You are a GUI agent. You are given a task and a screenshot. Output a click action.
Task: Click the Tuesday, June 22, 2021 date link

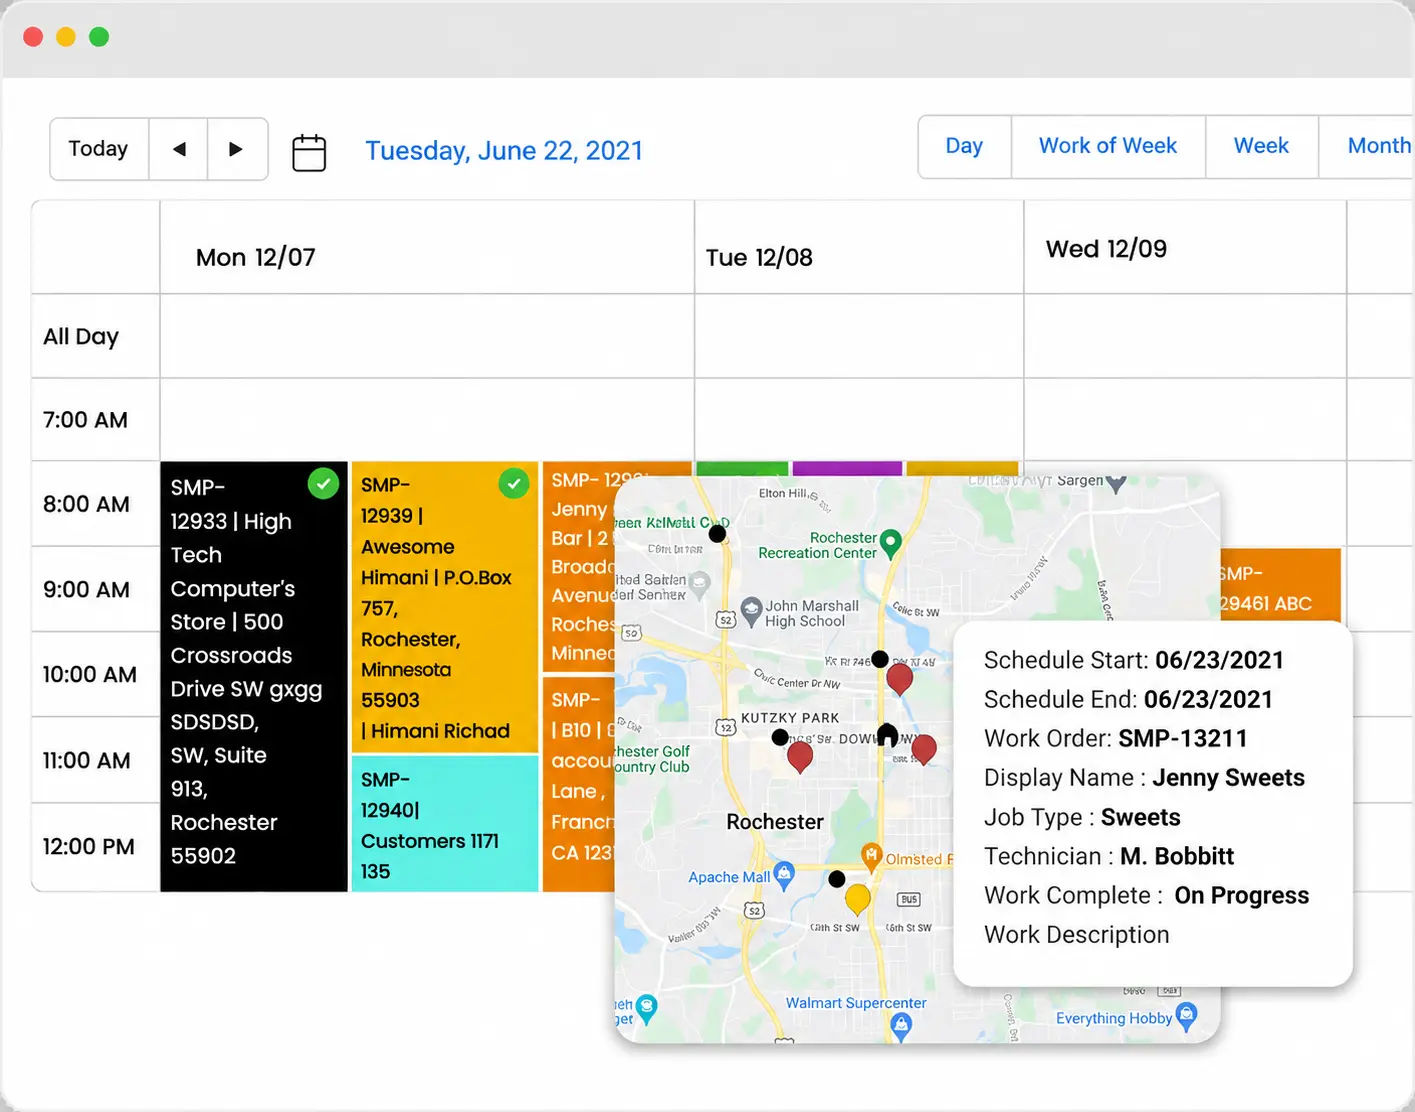[x=504, y=151]
